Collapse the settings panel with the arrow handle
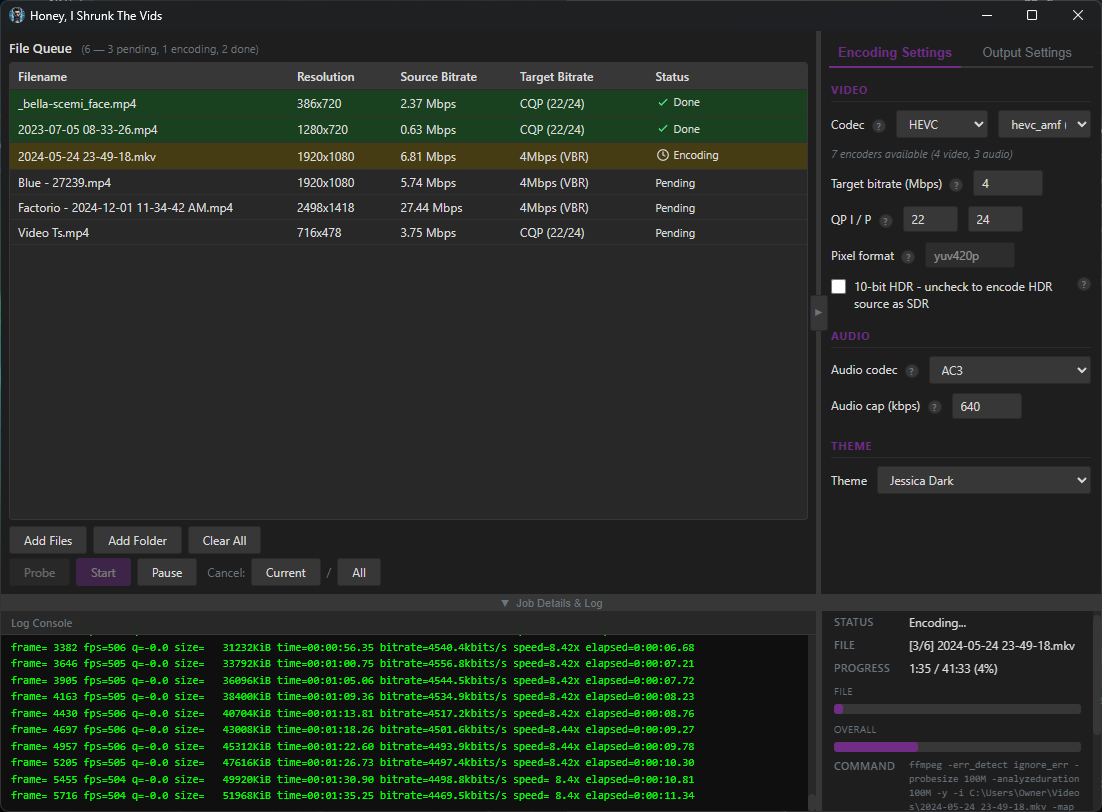 pyautogui.click(x=817, y=313)
